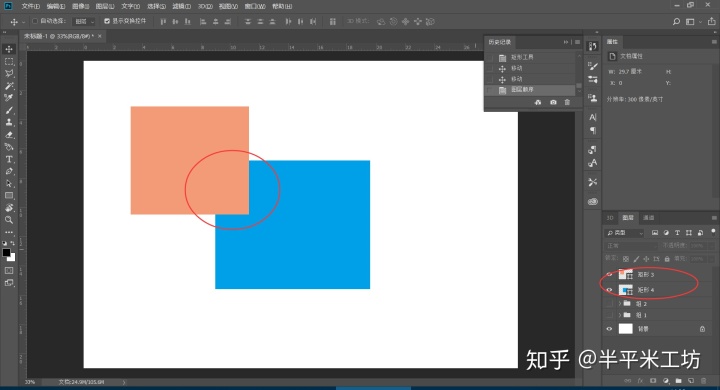The width and height of the screenshot is (720, 390).
Task: Choose the Magic Wand tool
Action: pyautogui.click(x=9, y=86)
